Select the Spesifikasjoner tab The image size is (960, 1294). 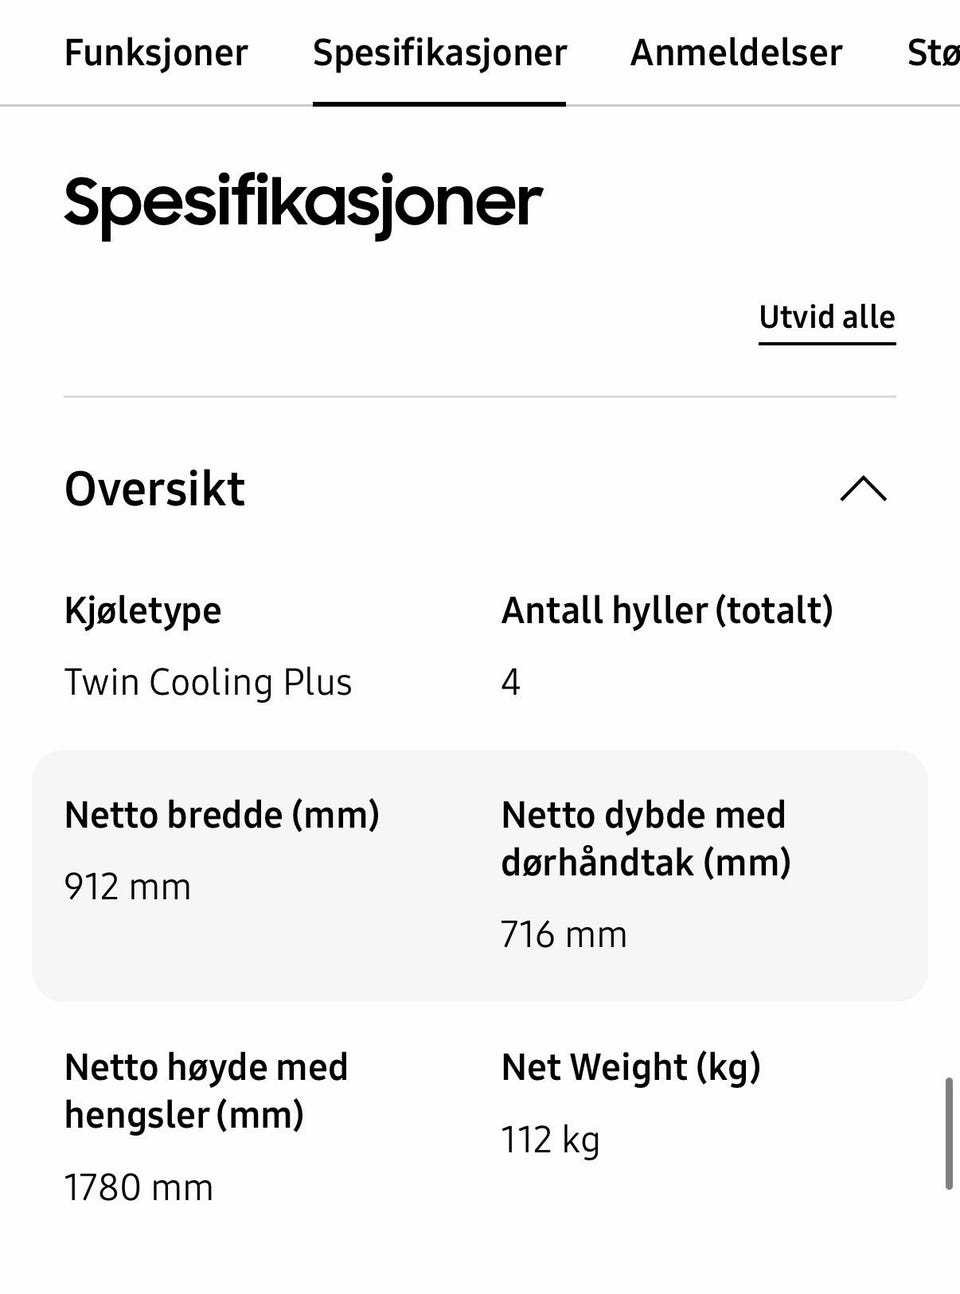point(439,53)
